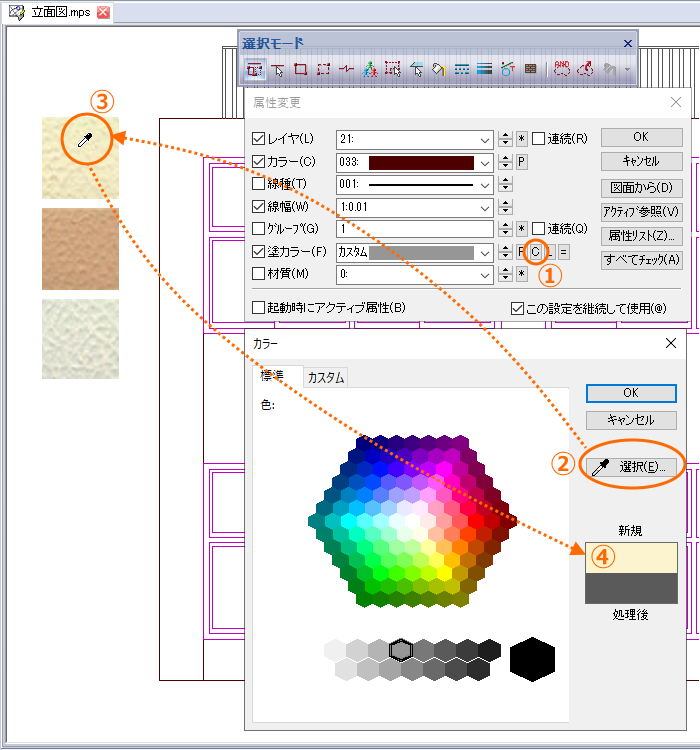Click the paint bucket icon in toolbar
The width and height of the screenshot is (700, 750).
point(438,69)
